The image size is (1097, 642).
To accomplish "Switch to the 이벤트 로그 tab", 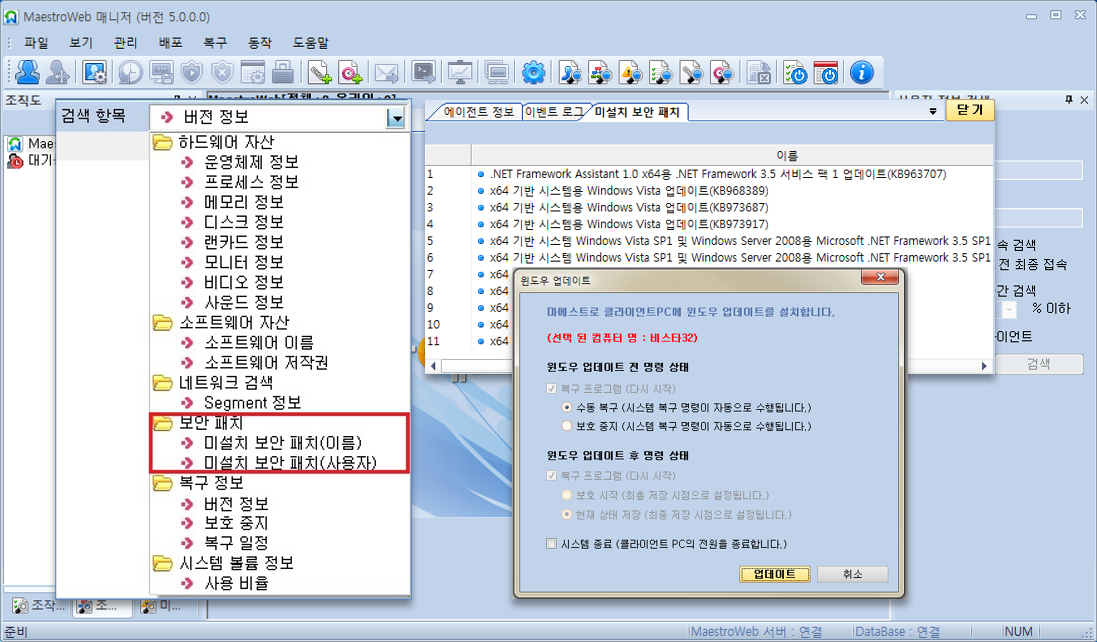I will (552, 112).
